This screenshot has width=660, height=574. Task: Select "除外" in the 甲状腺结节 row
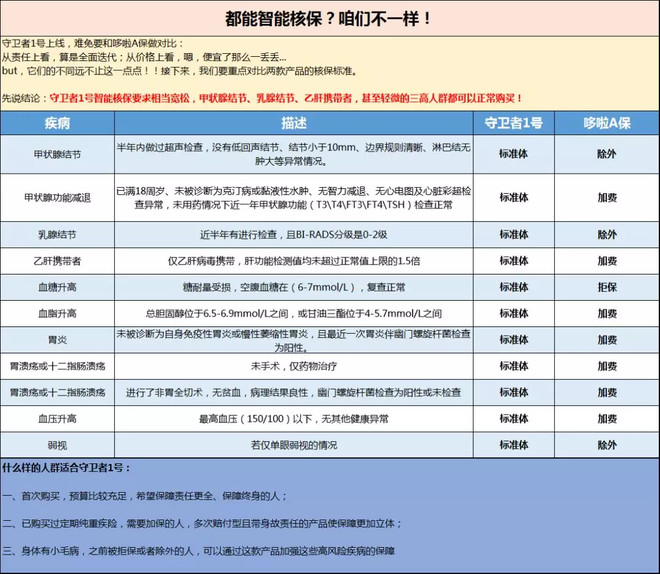(607, 154)
